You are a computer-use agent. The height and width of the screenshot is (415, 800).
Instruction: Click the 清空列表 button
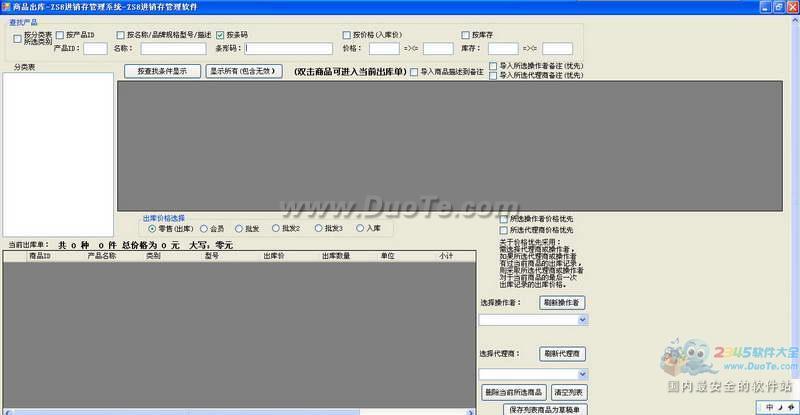coord(568,393)
